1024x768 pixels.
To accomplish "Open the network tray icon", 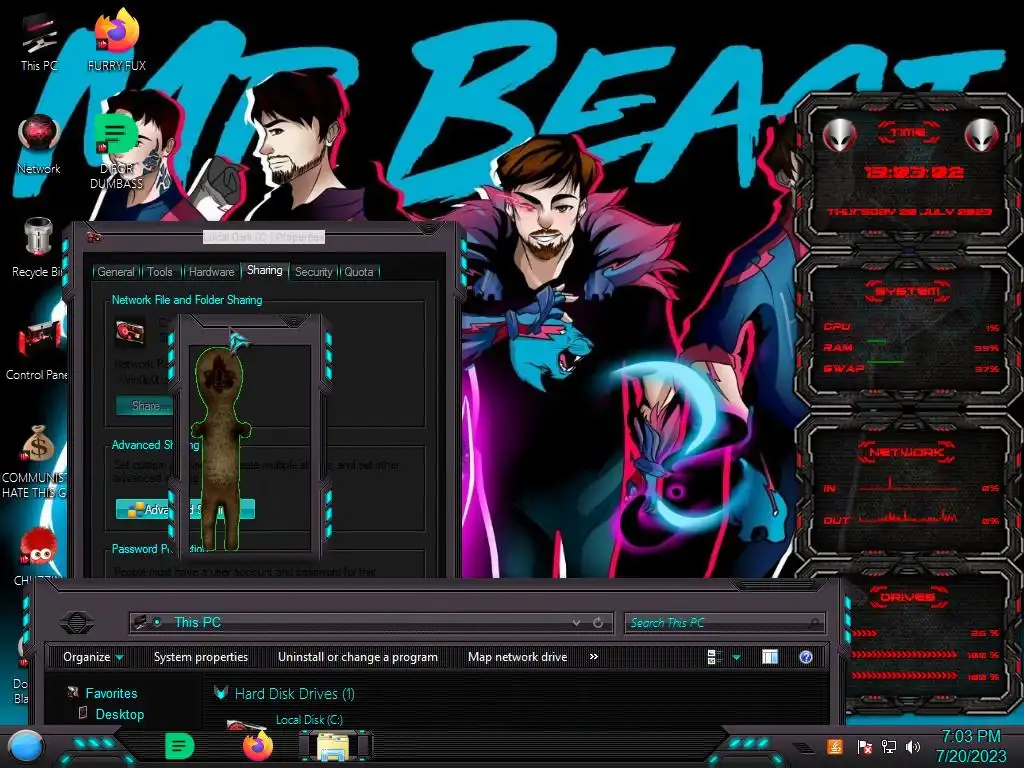I will tap(888, 746).
